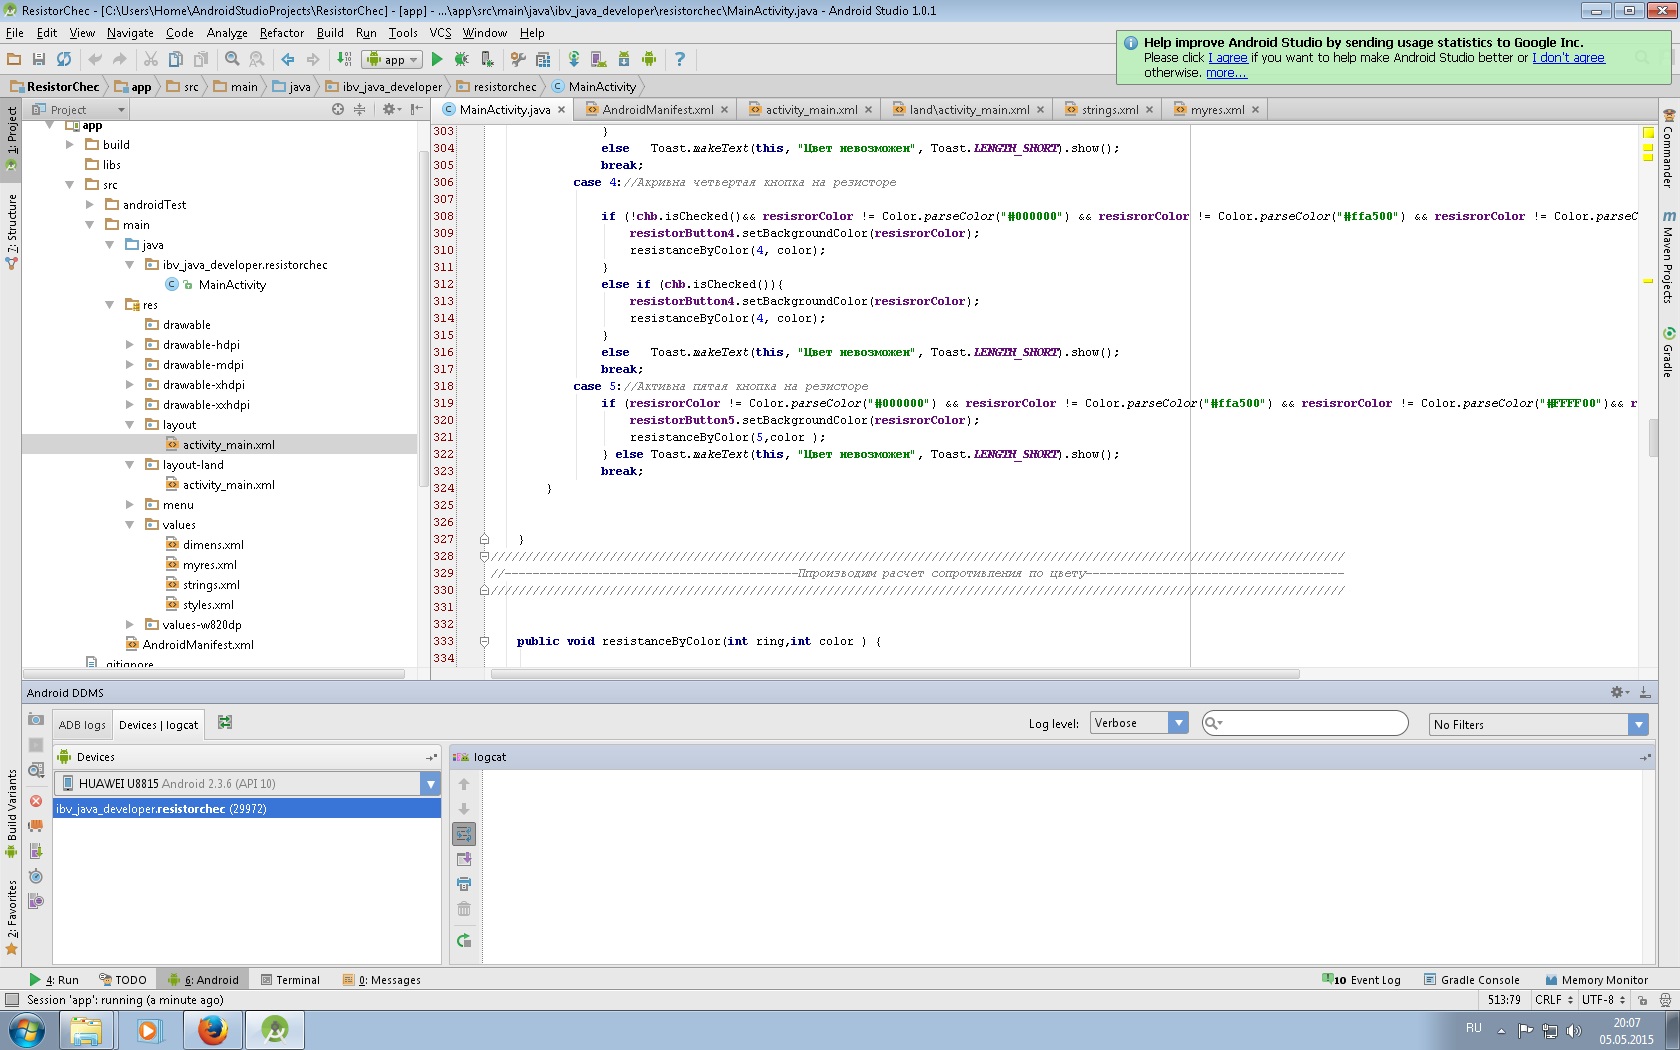Restart logcat with the green restart icon
Viewport: 1680px width, 1050px height.
pos(464,940)
